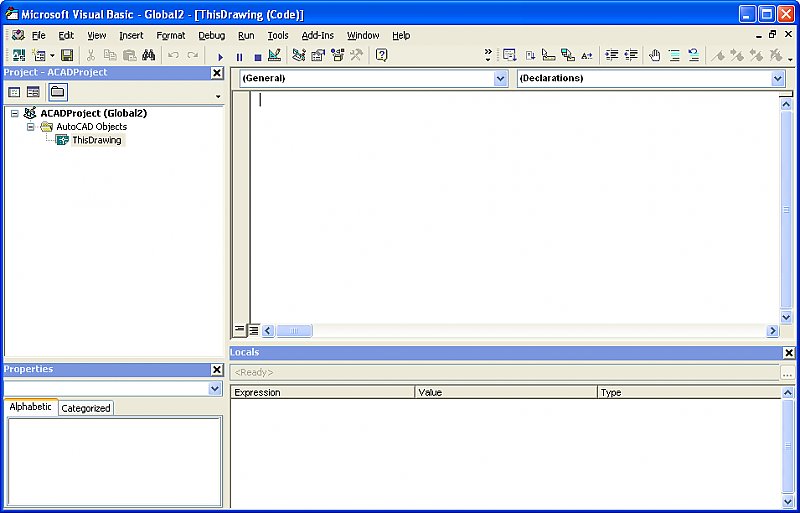This screenshot has width=800, height=513.
Task: Open Find with the binoculars icon
Action: pyautogui.click(x=148, y=55)
